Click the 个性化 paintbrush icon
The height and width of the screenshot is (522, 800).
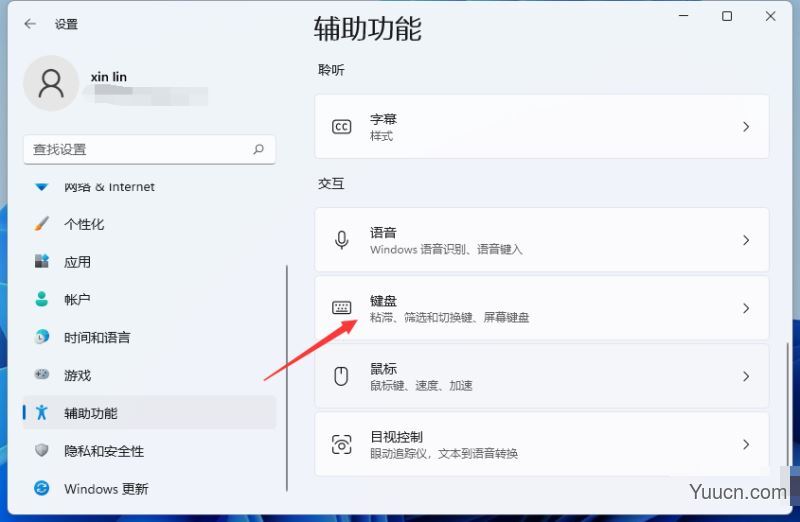pos(41,223)
